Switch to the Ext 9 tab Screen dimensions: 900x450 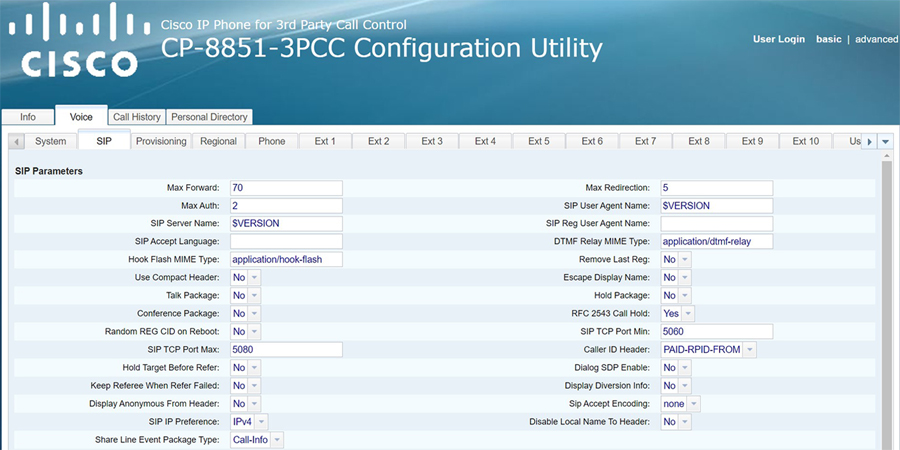[x=752, y=141]
